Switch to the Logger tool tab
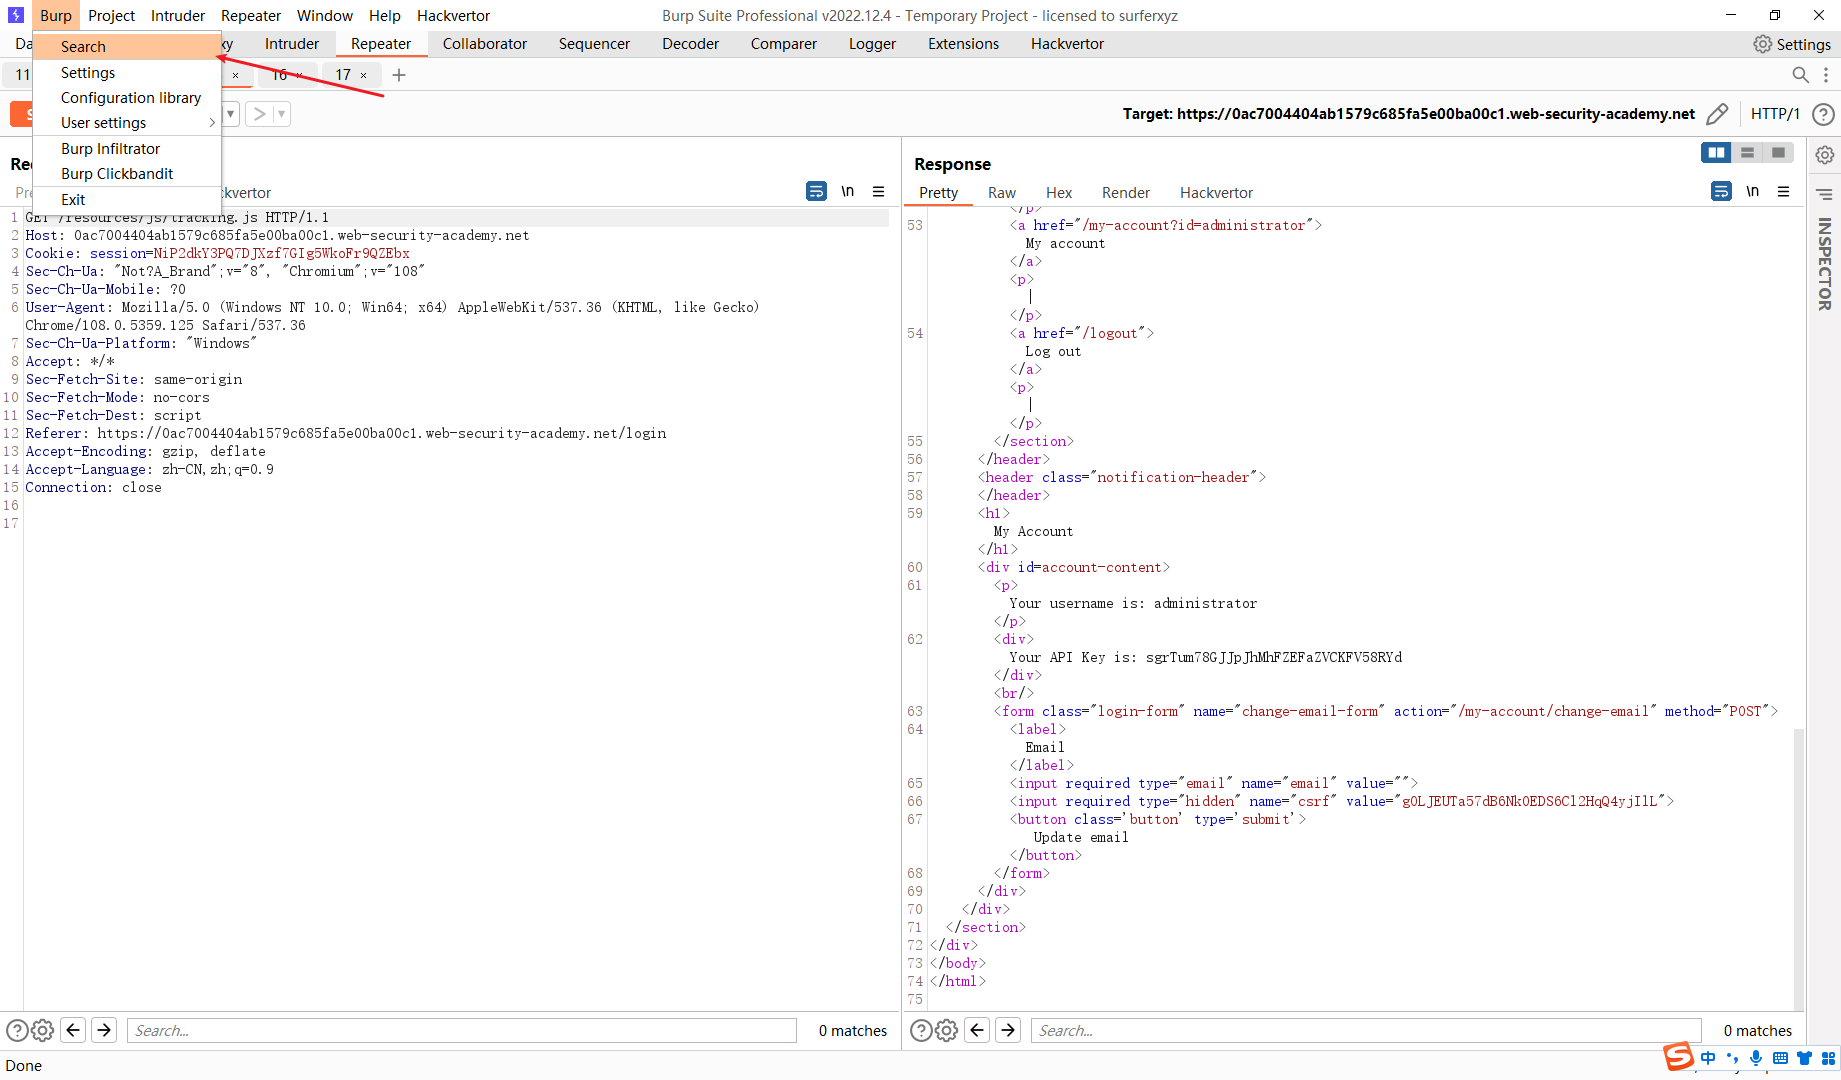 tap(872, 44)
